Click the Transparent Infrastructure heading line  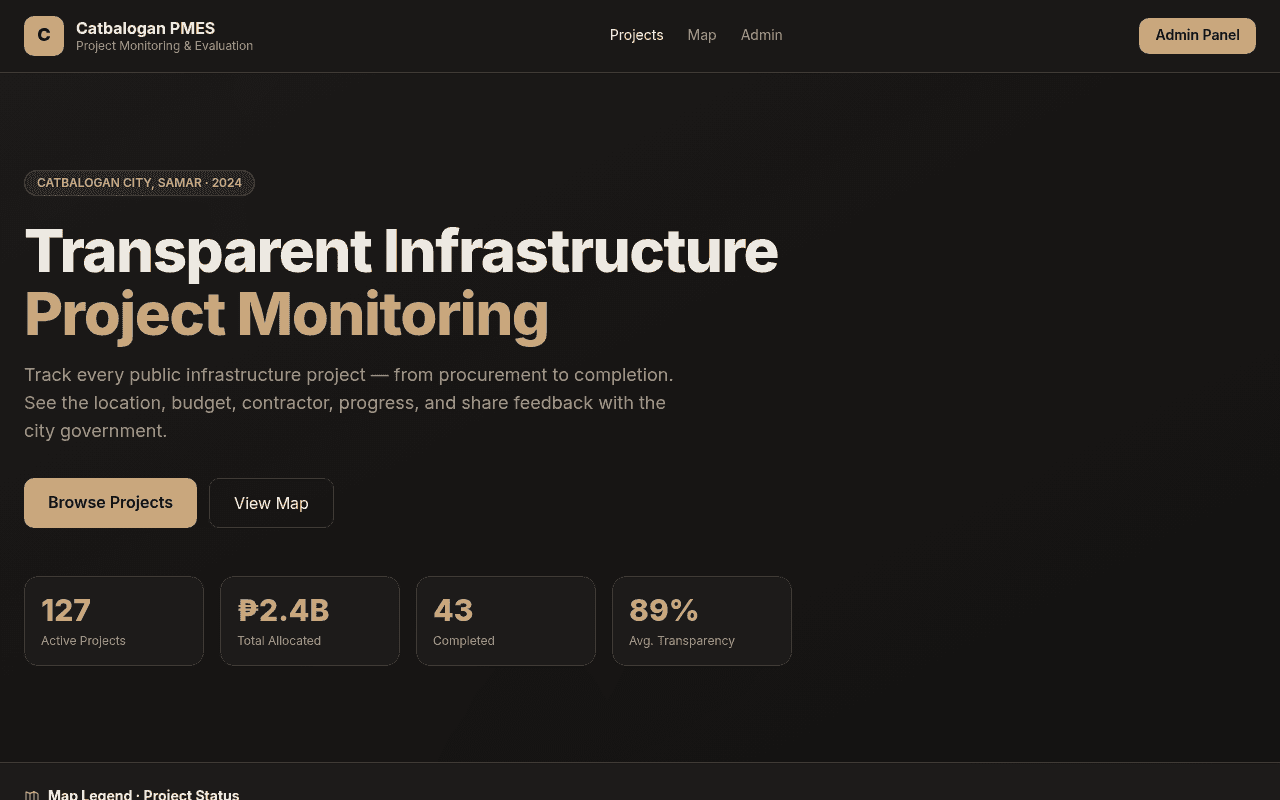[x=401, y=250]
